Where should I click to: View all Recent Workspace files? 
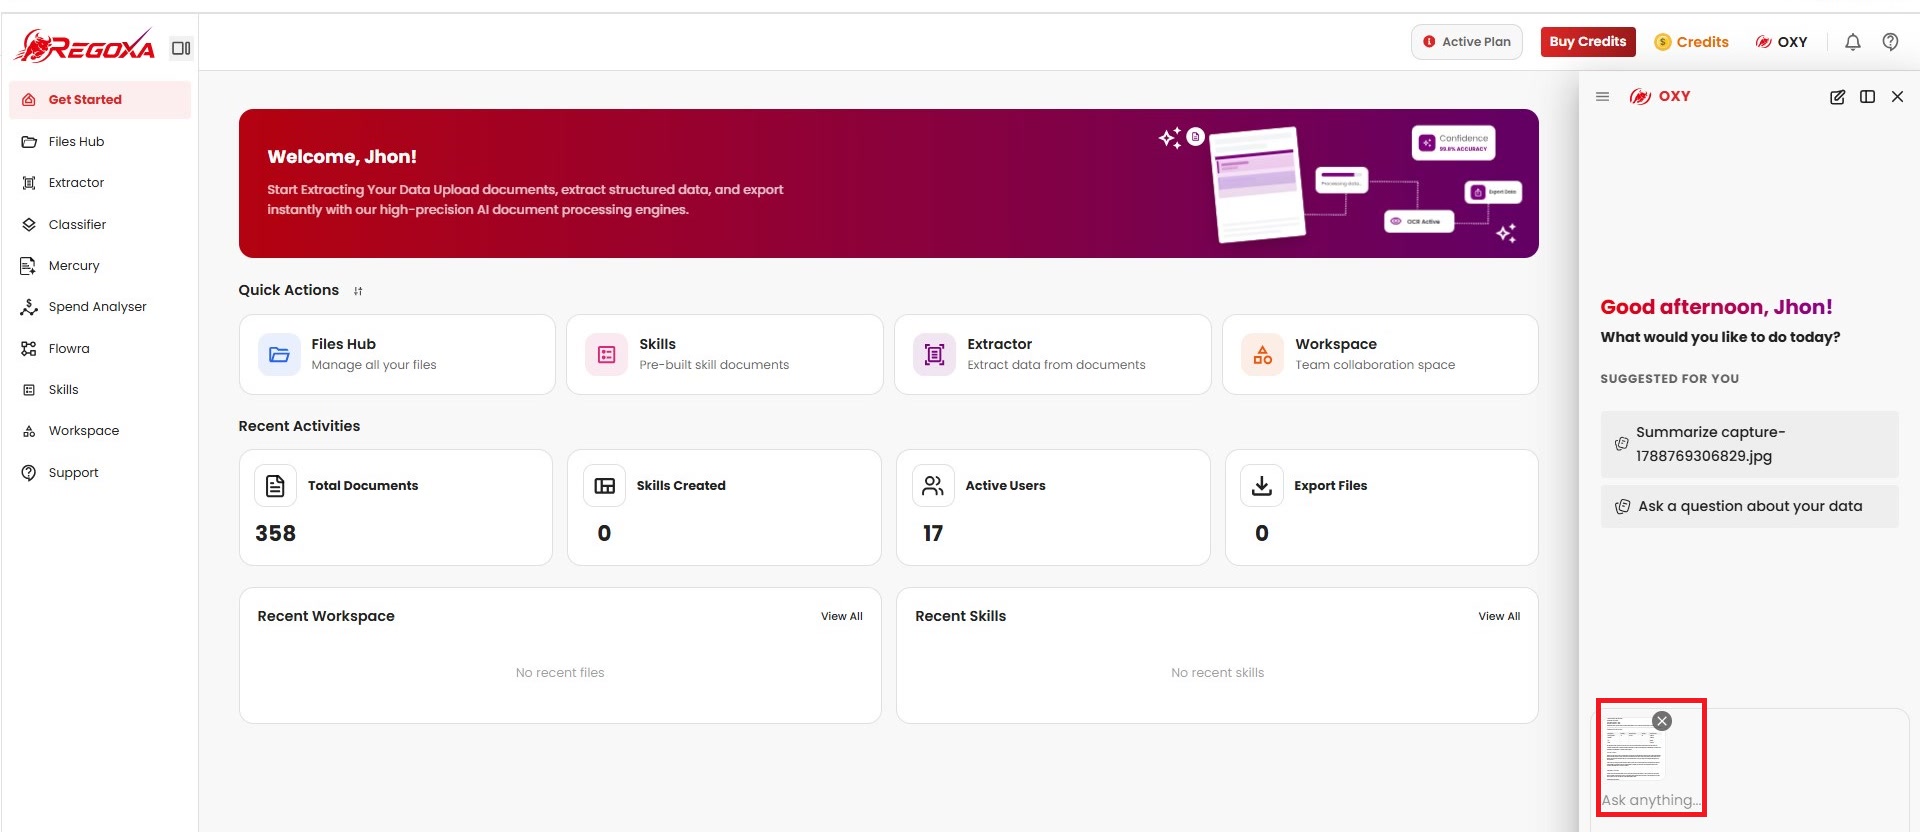(842, 617)
